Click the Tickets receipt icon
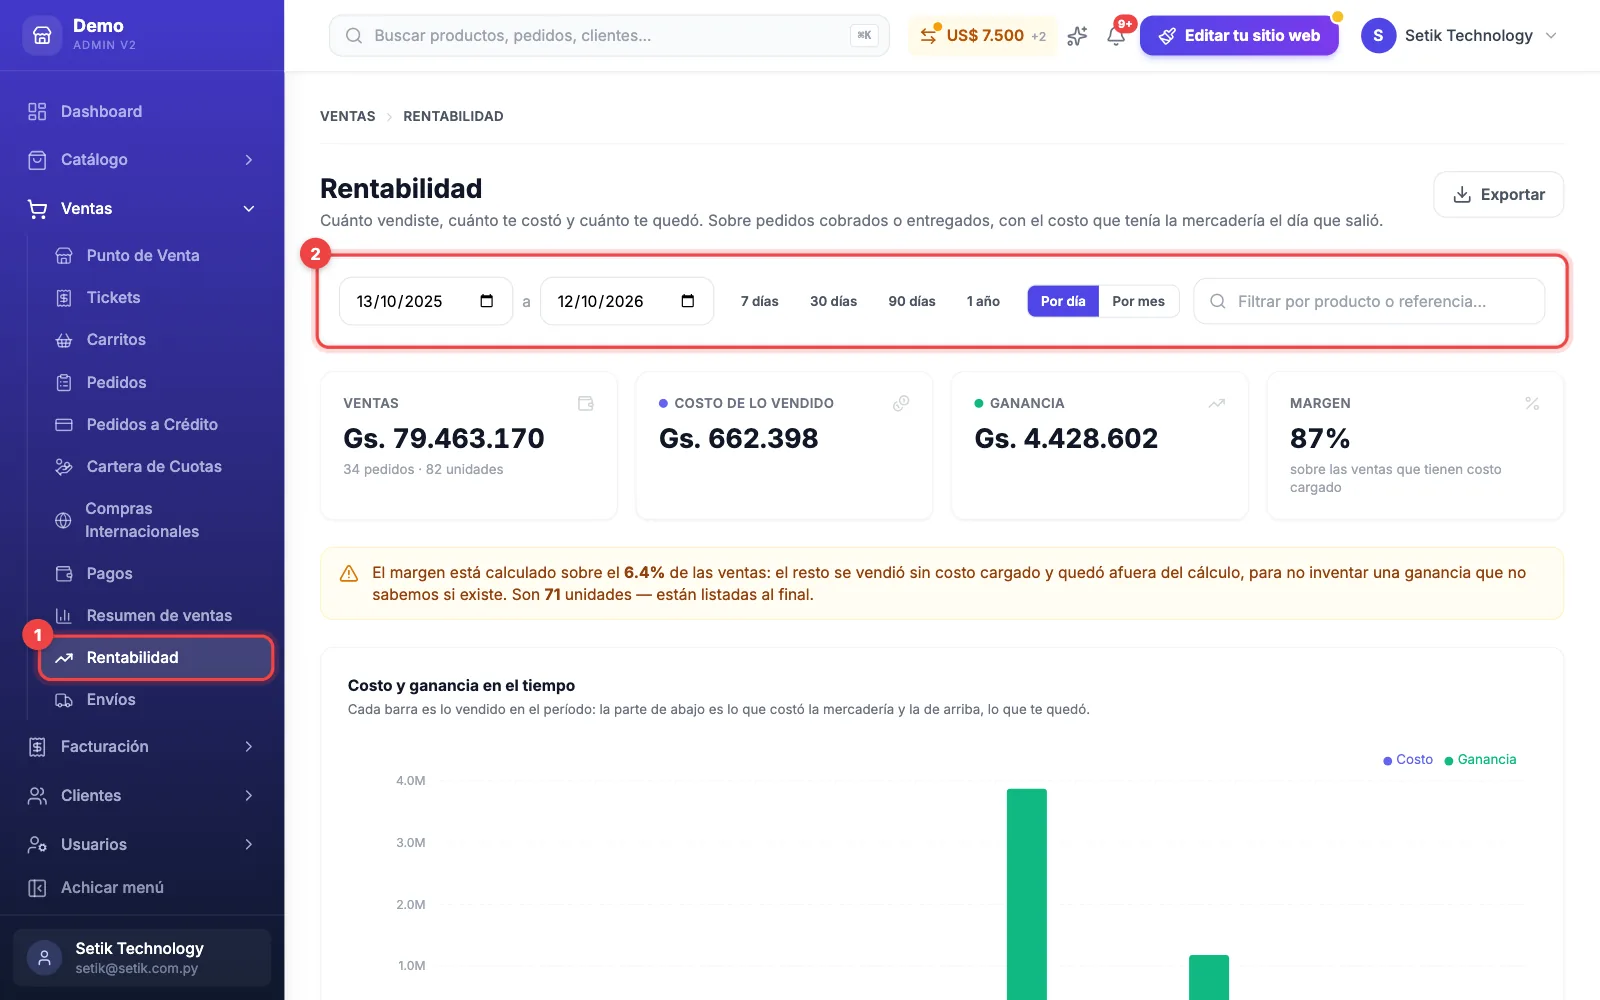This screenshot has width=1600, height=1000. (64, 298)
